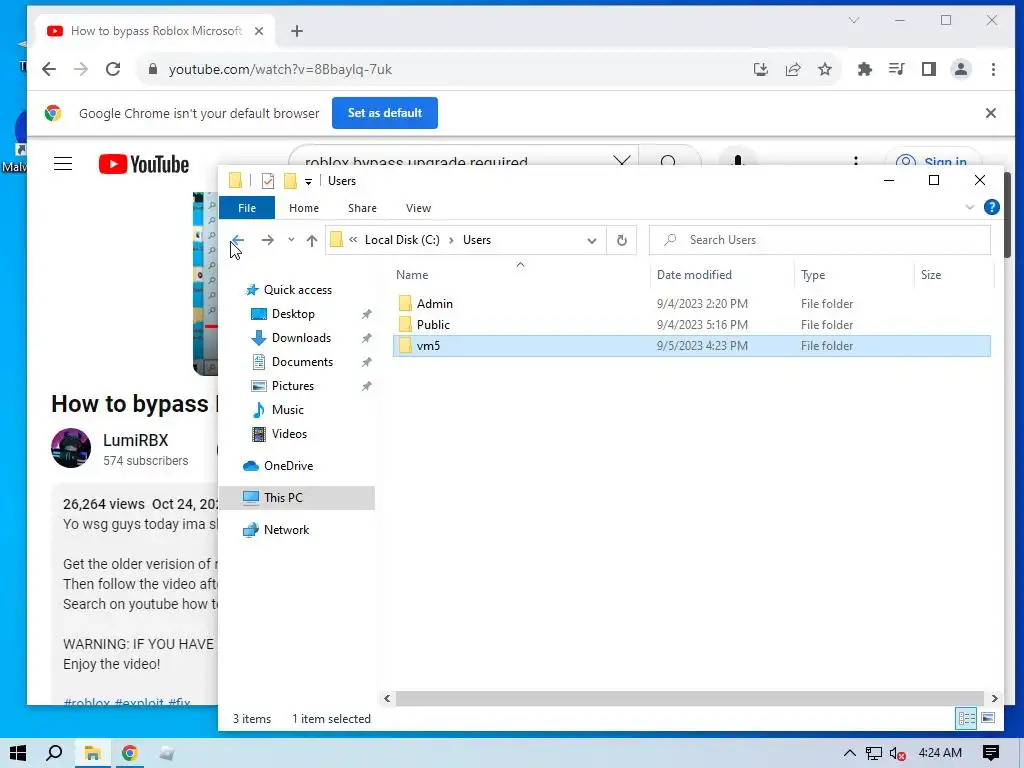Click install app icon in Chrome address bar
1024x768 pixels.
coord(761,69)
